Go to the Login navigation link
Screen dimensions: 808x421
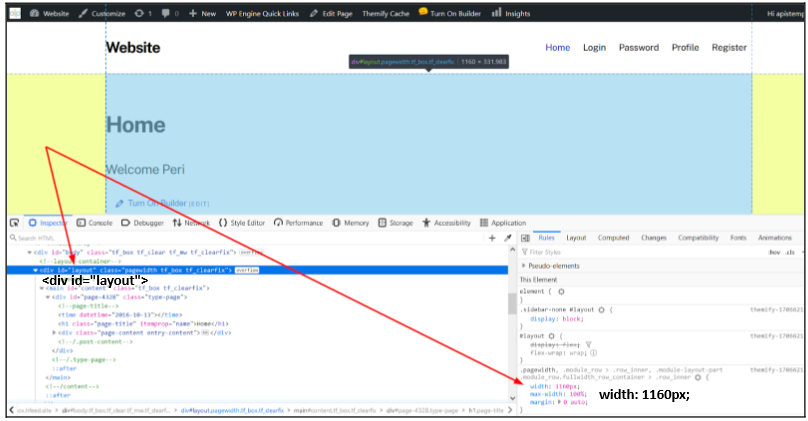[x=594, y=47]
